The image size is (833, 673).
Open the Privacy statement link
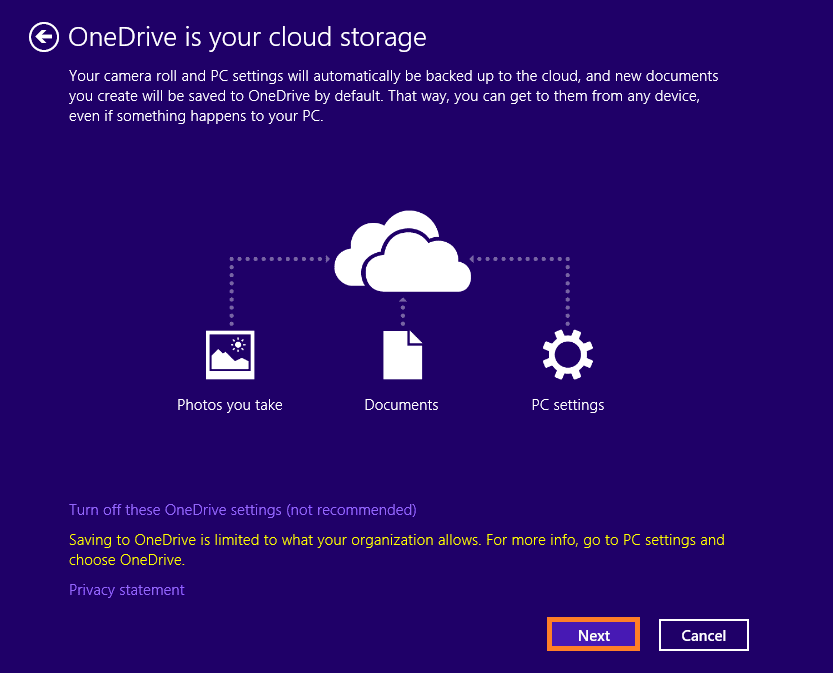tap(126, 590)
